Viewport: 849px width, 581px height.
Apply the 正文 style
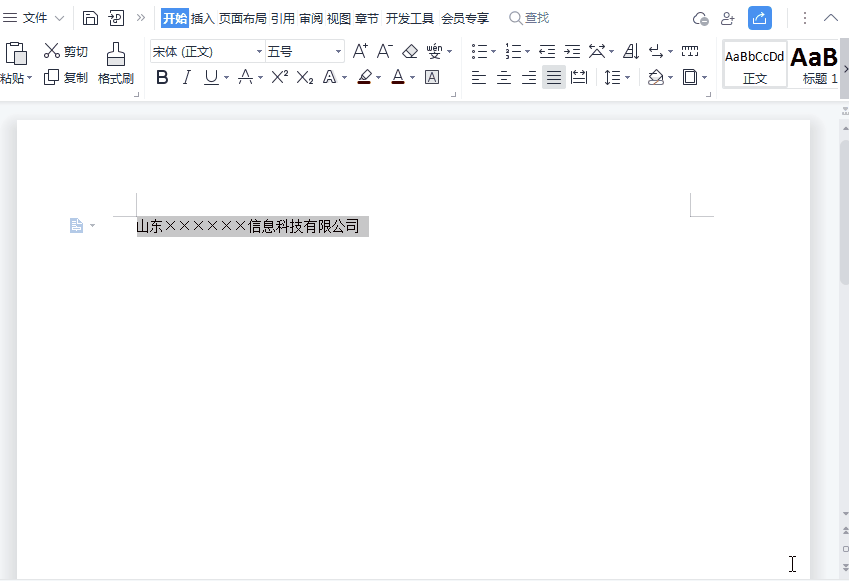tap(755, 64)
